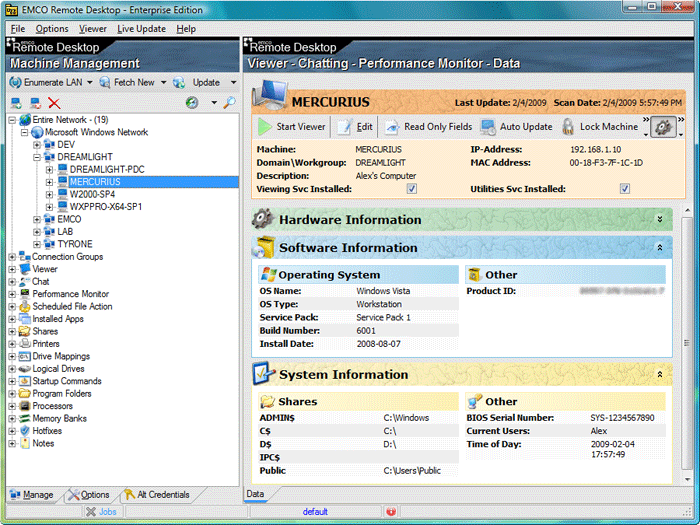Select the Startup Commands tree node
This screenshot has height=525, width=700.
coord(67,381)
